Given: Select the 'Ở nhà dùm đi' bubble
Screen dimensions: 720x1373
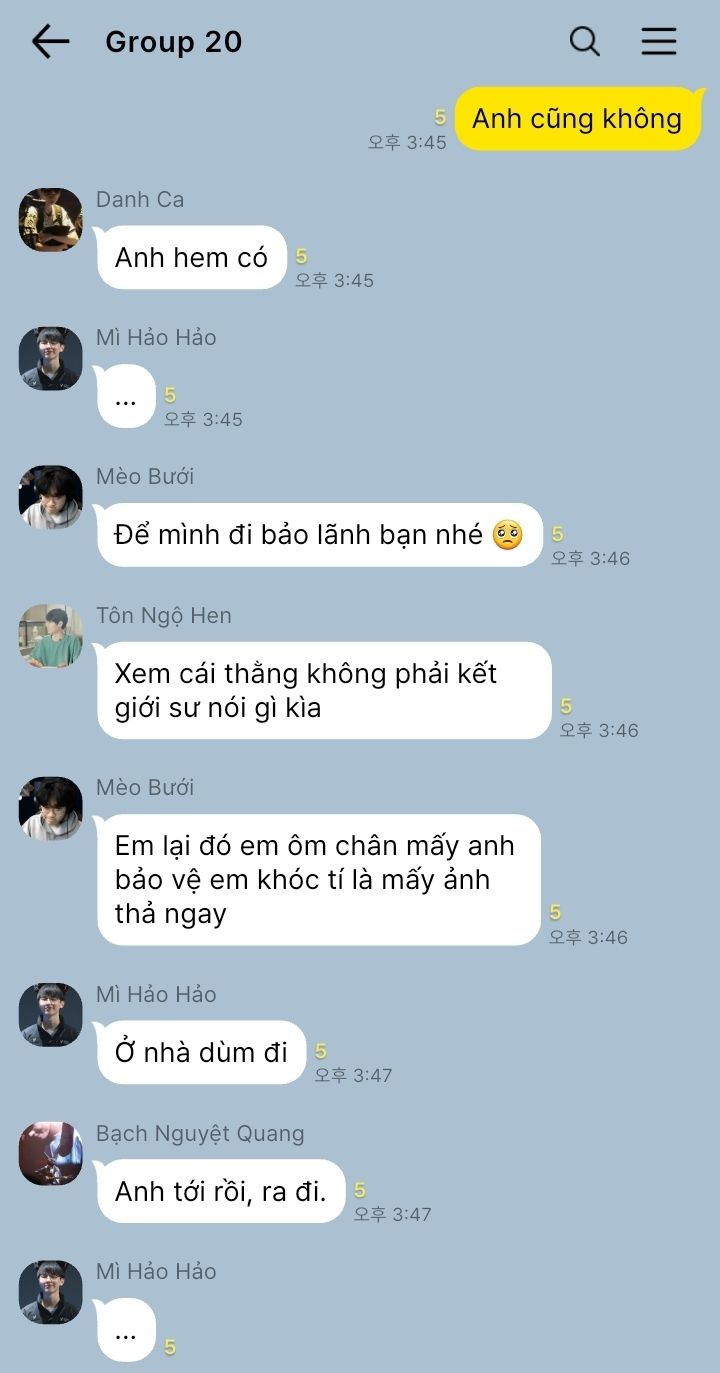Looking at the screenshot, I should (201, 1052).
